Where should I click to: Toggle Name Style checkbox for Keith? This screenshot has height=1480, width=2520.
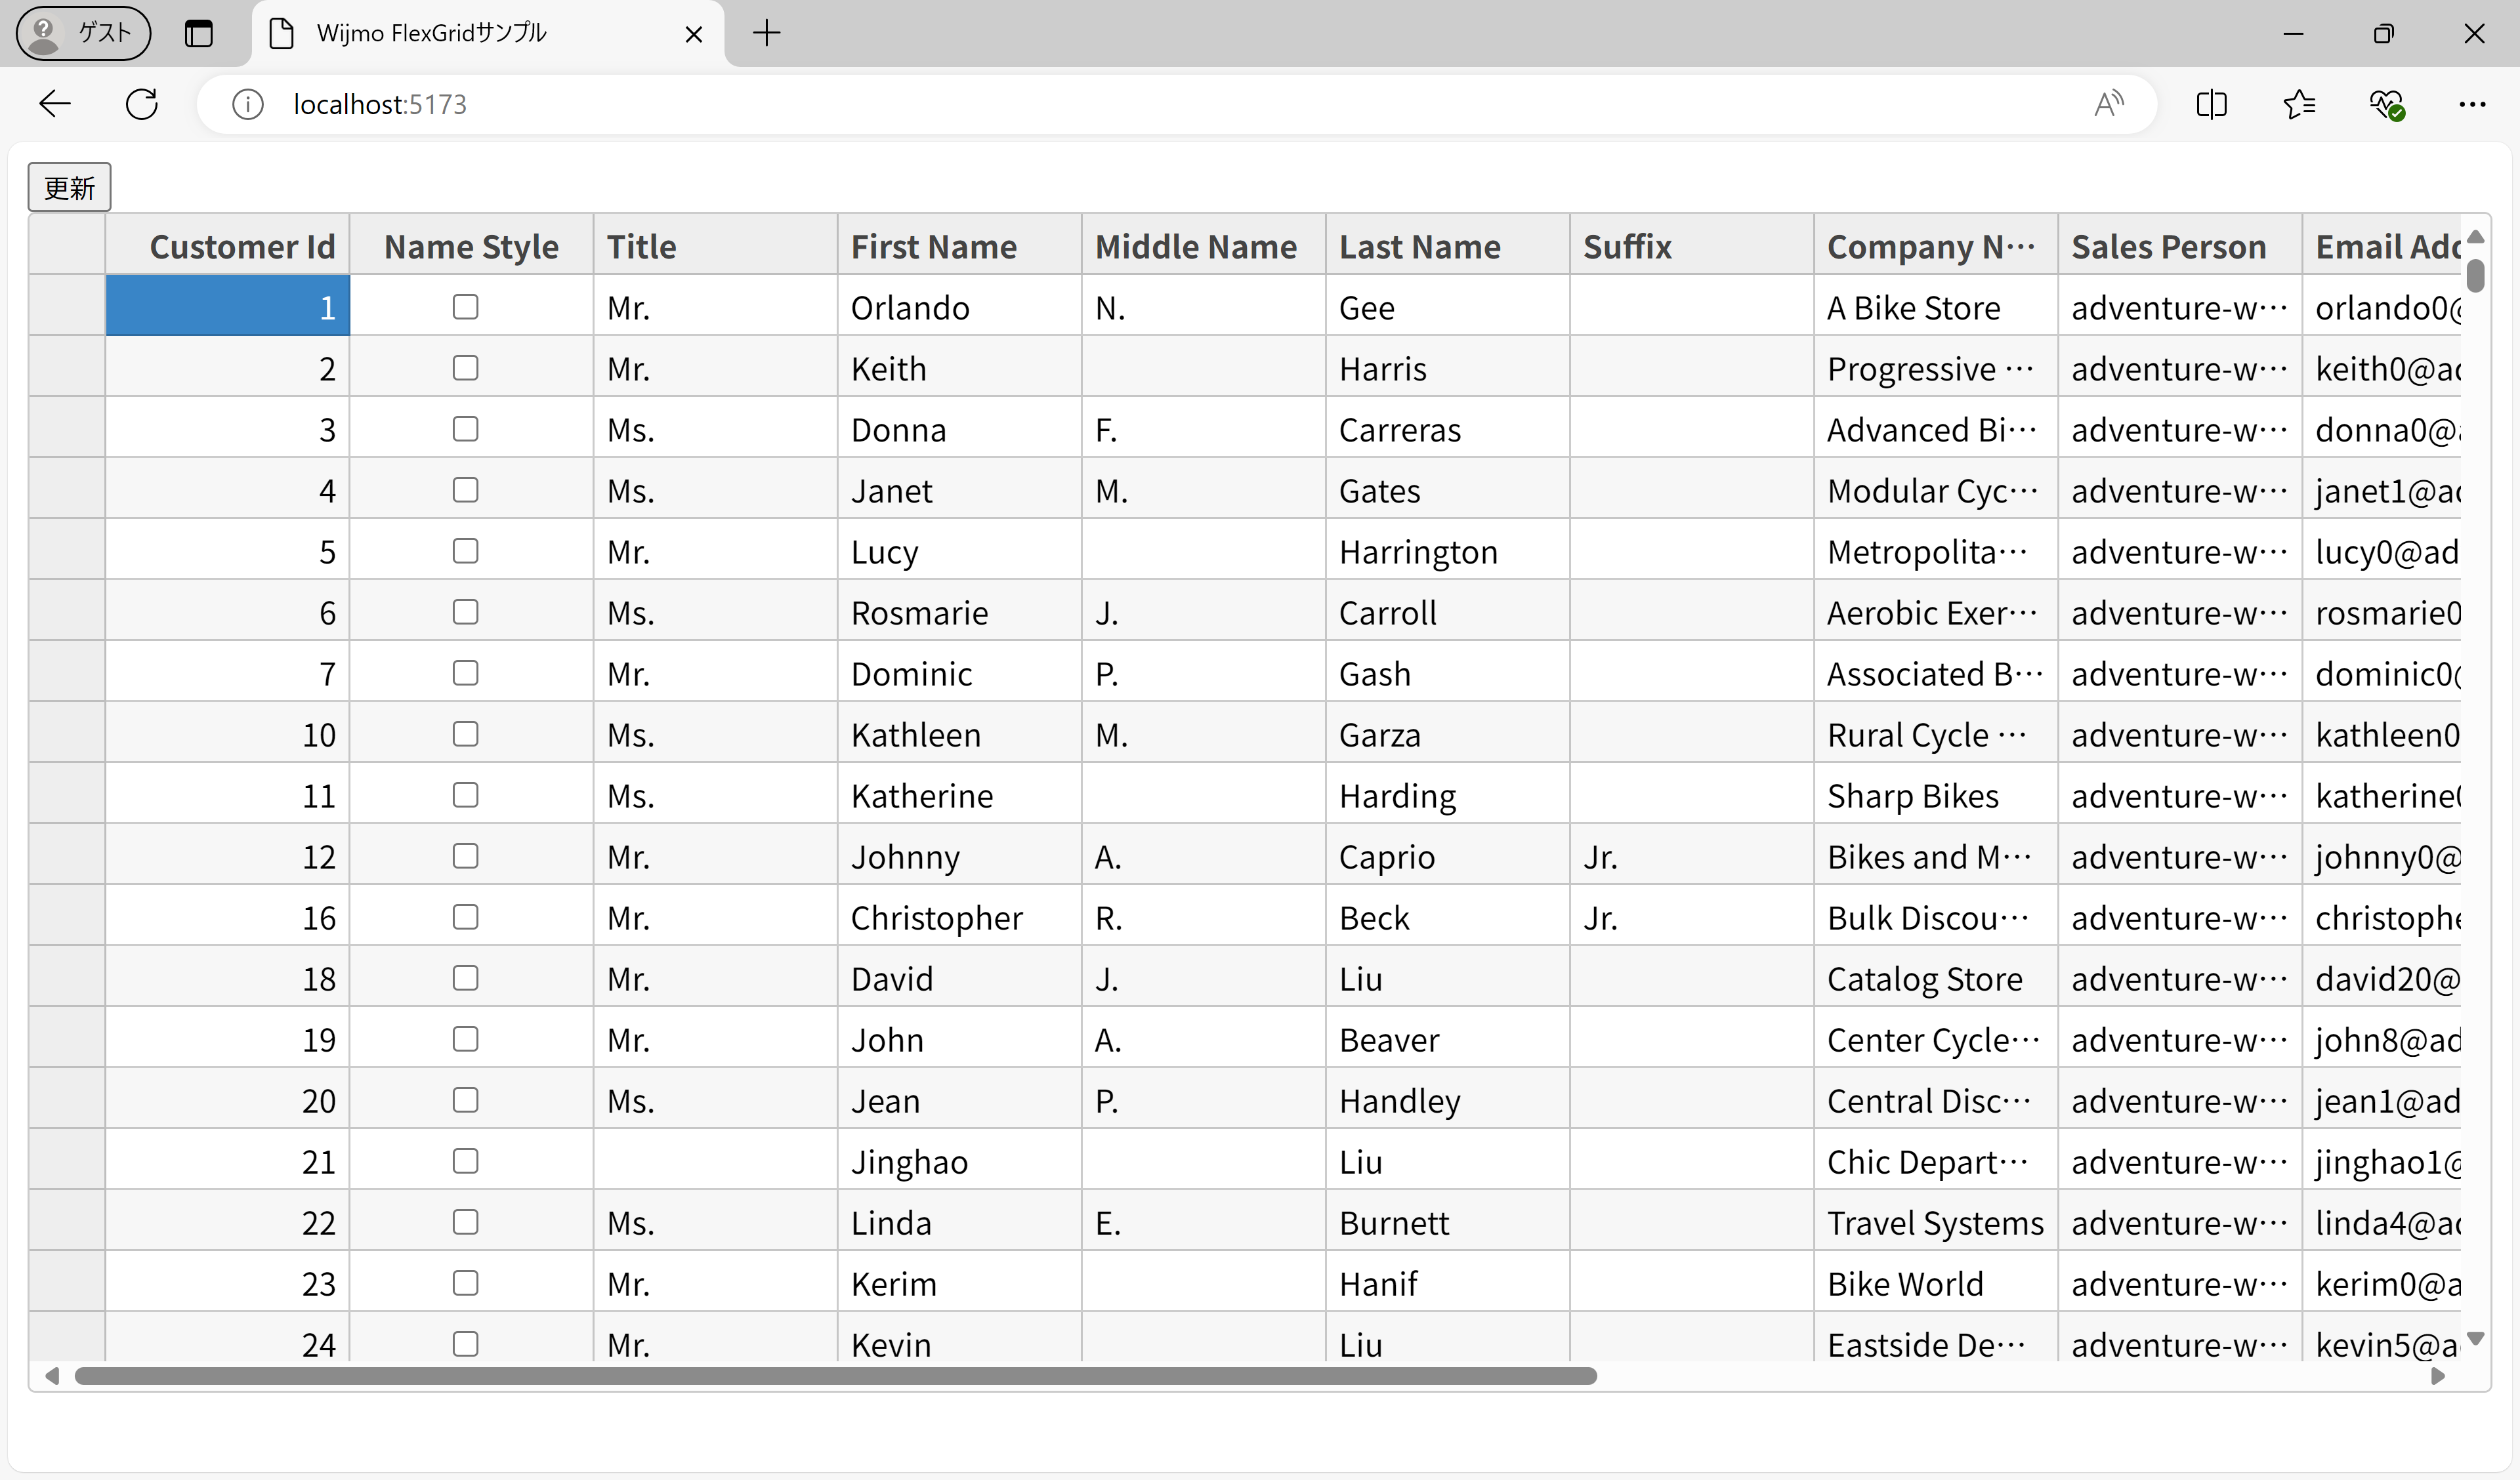point(465,367)
